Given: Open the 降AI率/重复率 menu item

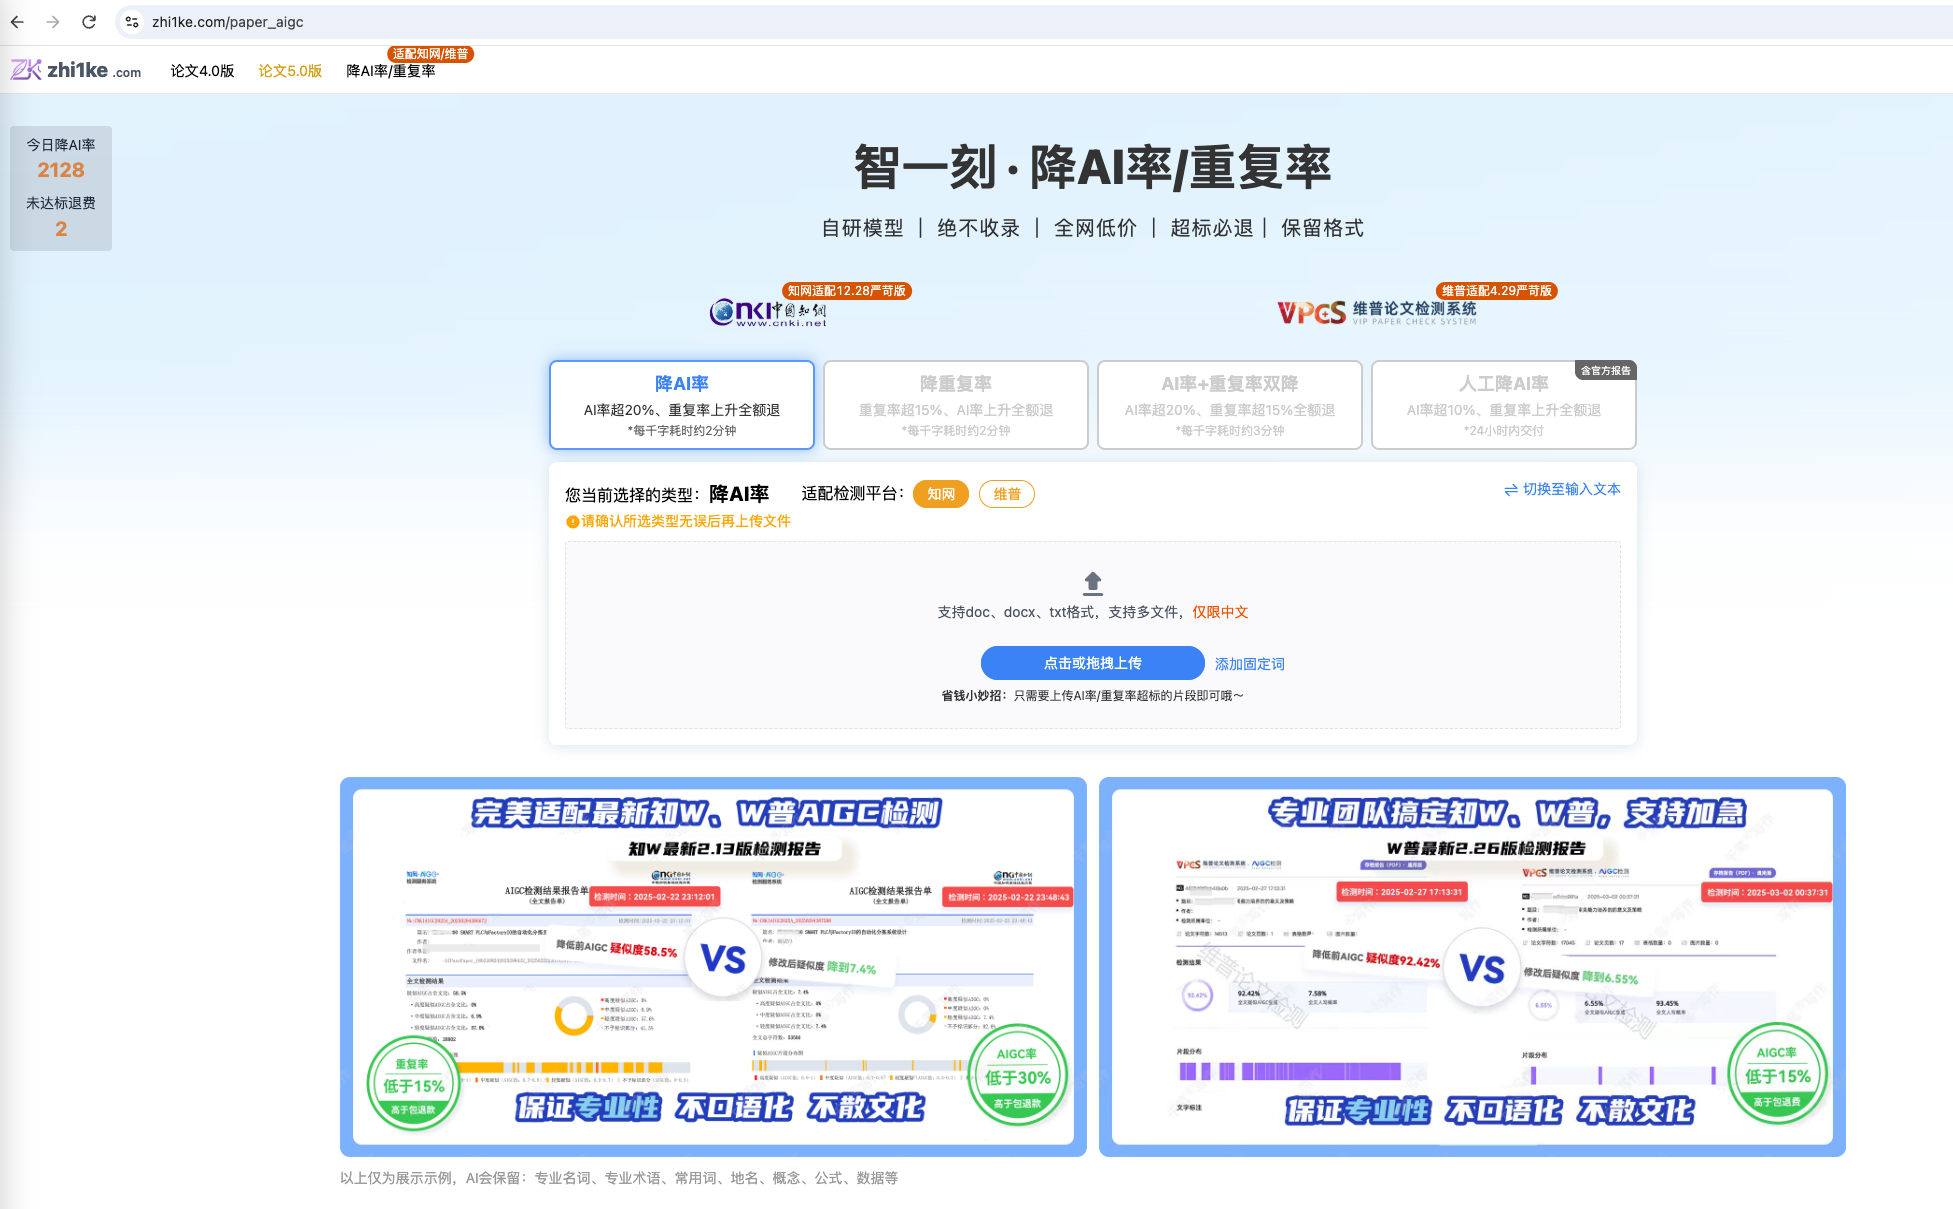Looking at the screenshot, I should click(x=391, y=71).
